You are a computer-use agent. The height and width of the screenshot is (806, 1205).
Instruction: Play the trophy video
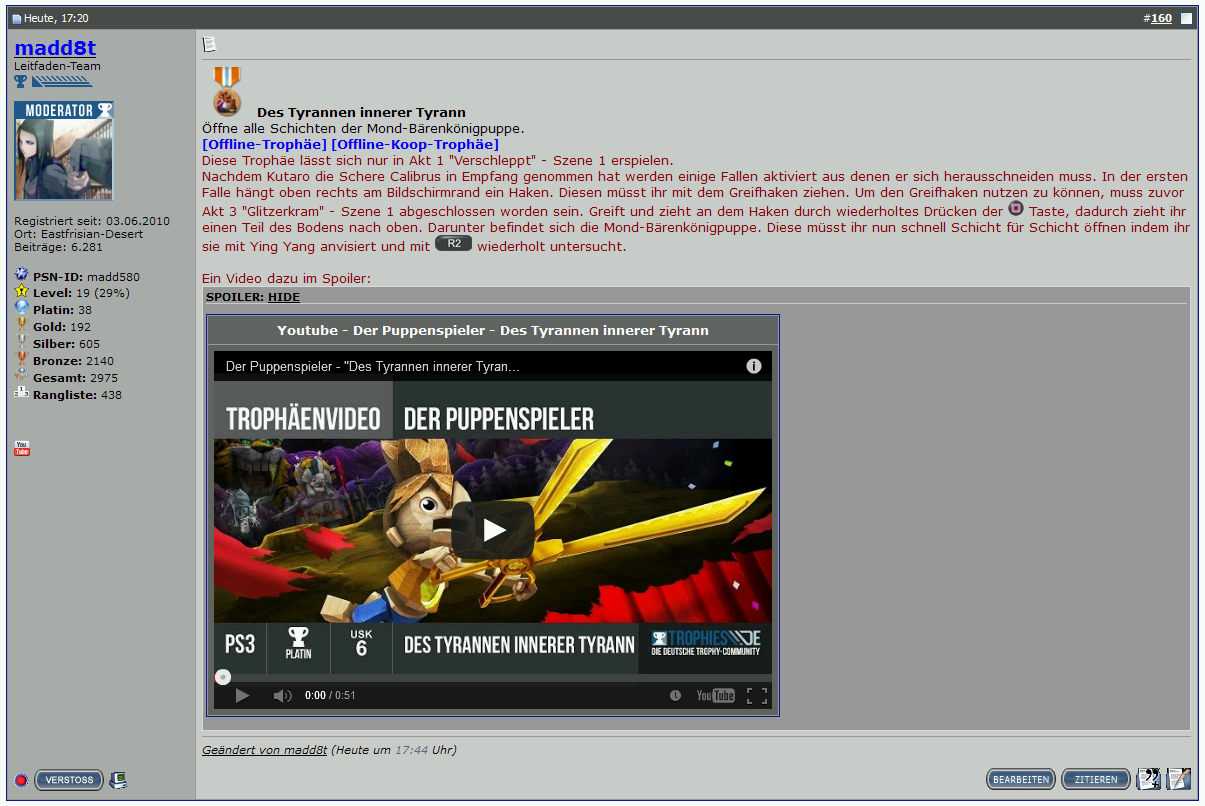pyautogui.click(x=491, y=530)
